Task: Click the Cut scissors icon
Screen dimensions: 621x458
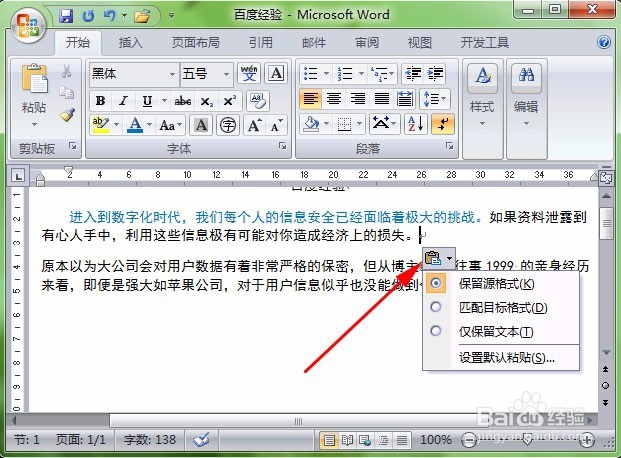Action: (67, 71)
